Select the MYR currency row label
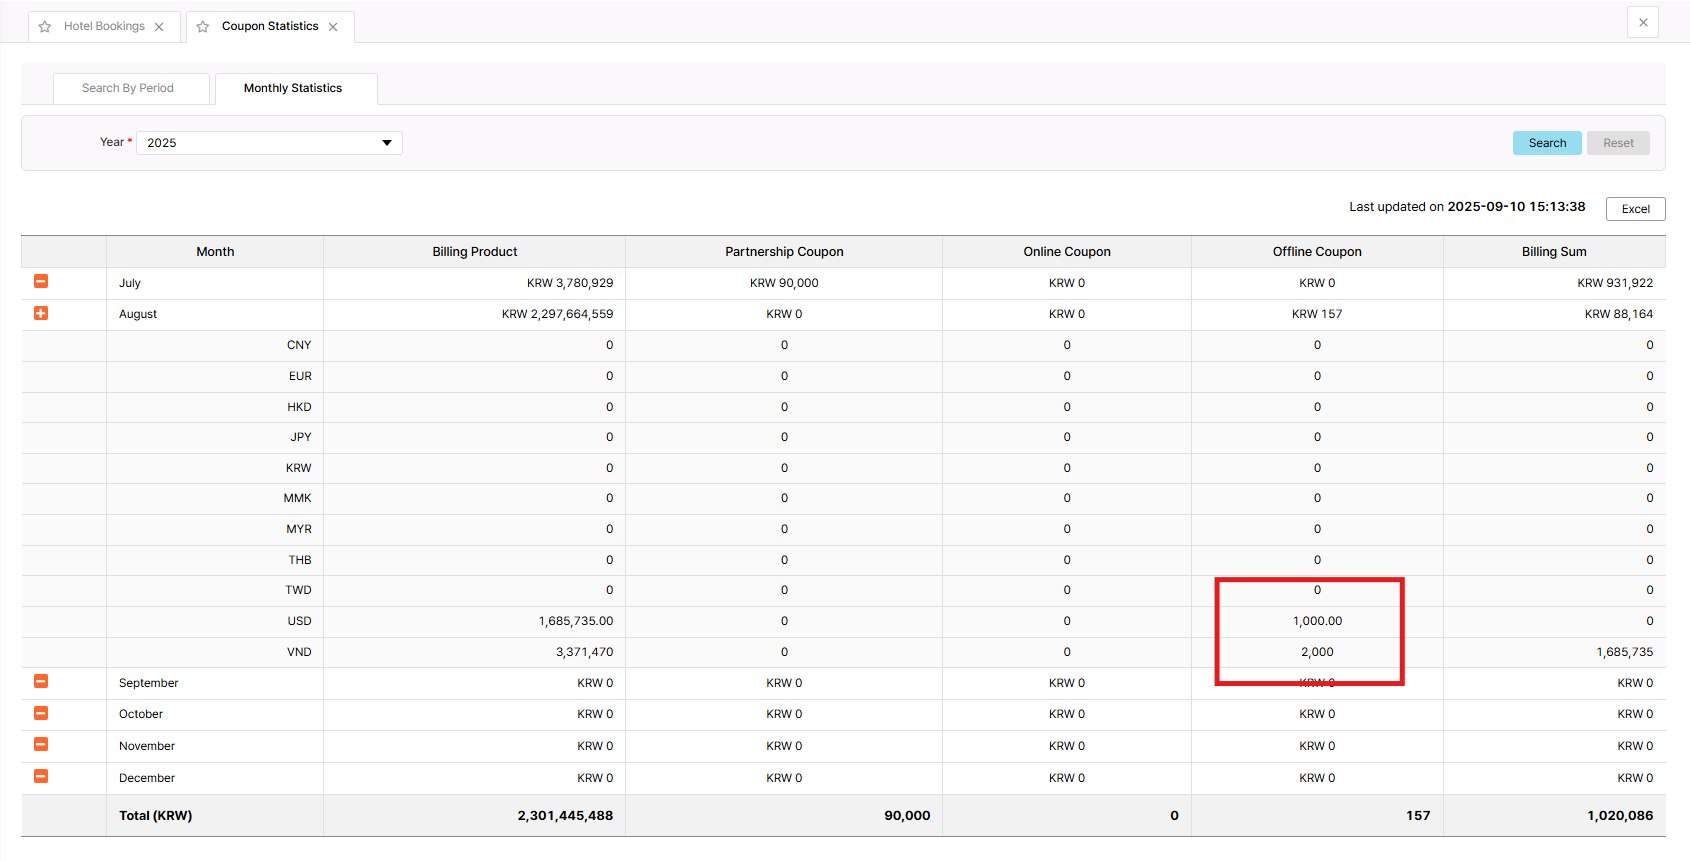This screenshot has height=861, width=1690. 299,529
